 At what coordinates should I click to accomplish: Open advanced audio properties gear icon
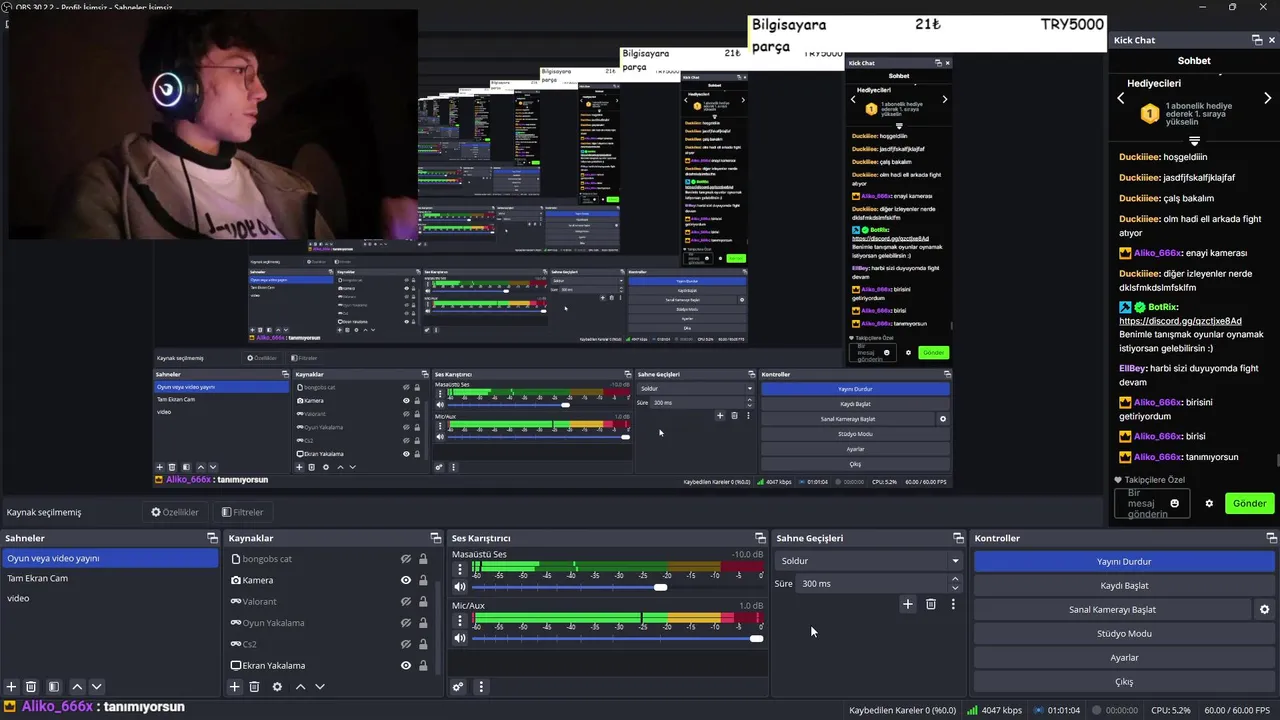point(458,687)
